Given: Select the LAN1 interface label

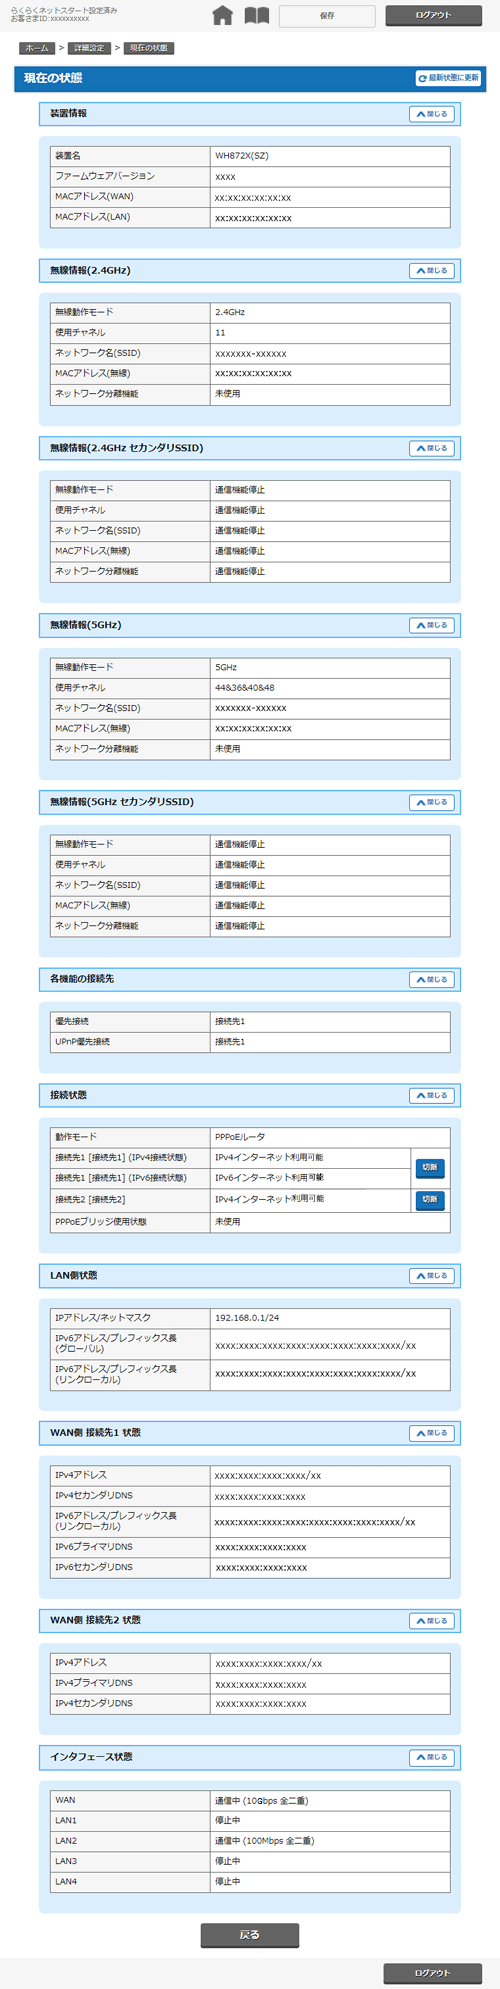Looking at the screenshot, I should [x=66, y=1821].
